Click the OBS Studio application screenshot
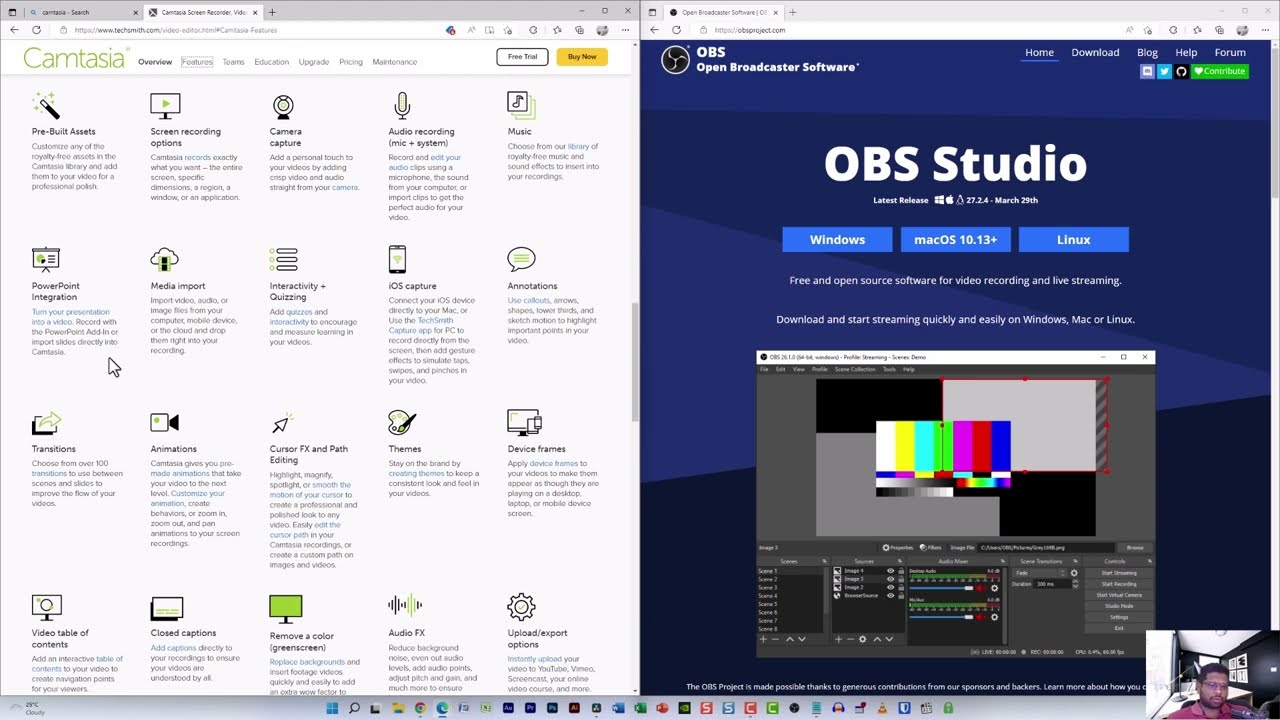1280x720 pixels. tap(956, 505)
